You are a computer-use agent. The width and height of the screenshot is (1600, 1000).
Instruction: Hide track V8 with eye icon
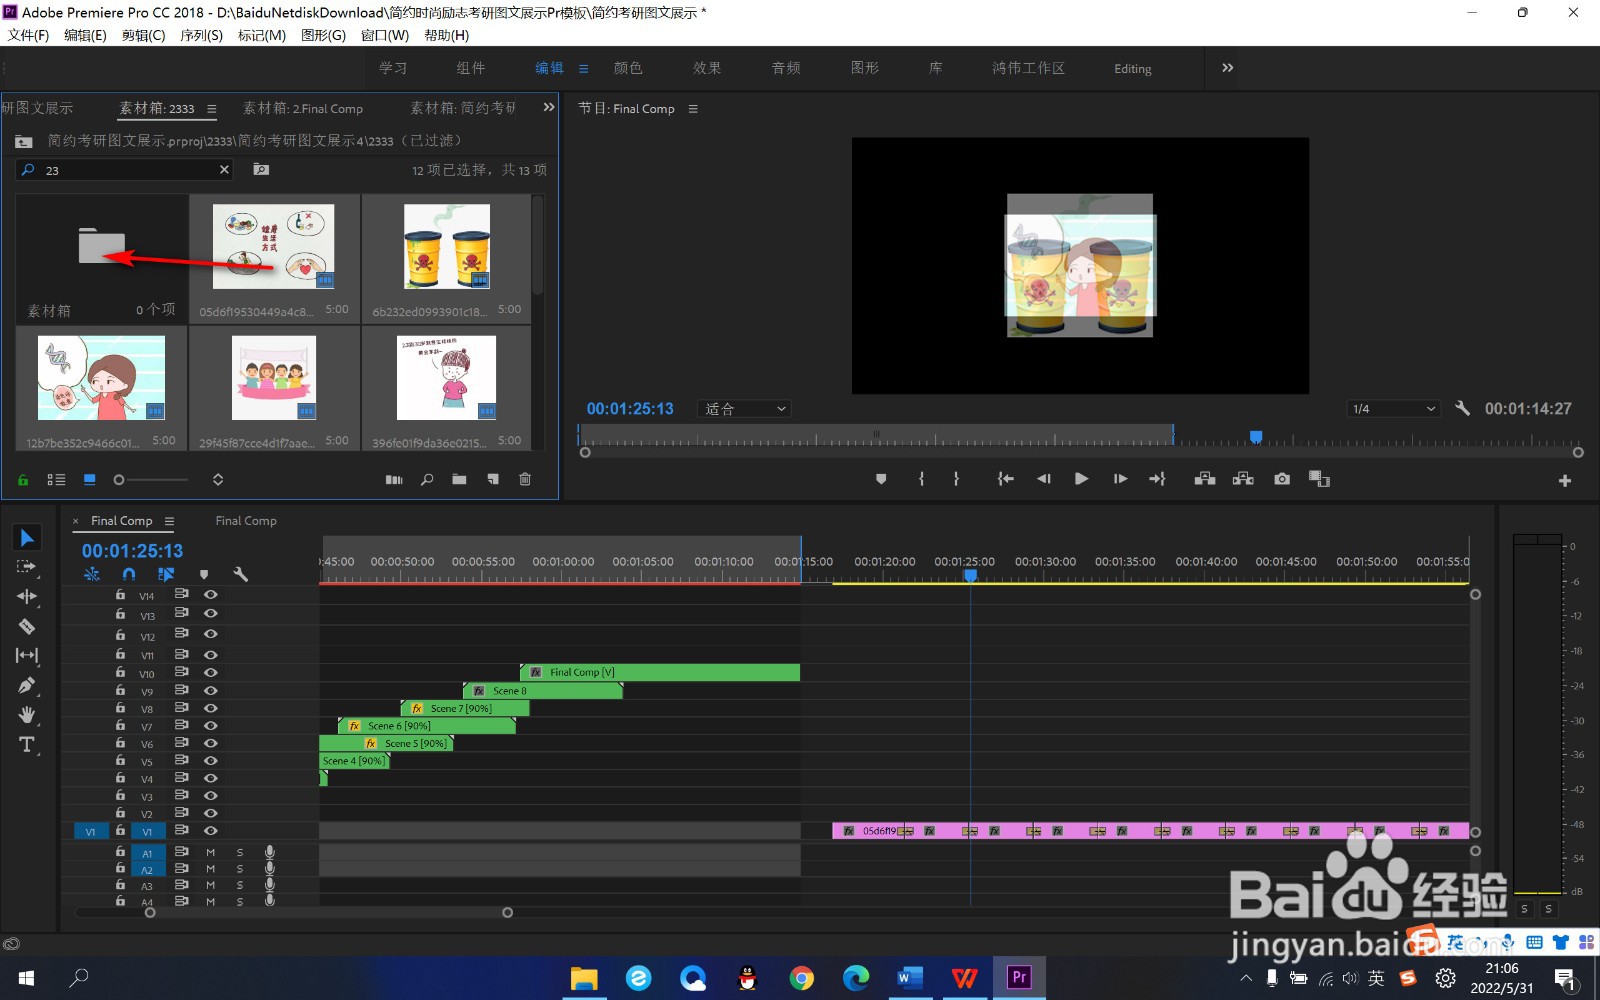[211, 708]
